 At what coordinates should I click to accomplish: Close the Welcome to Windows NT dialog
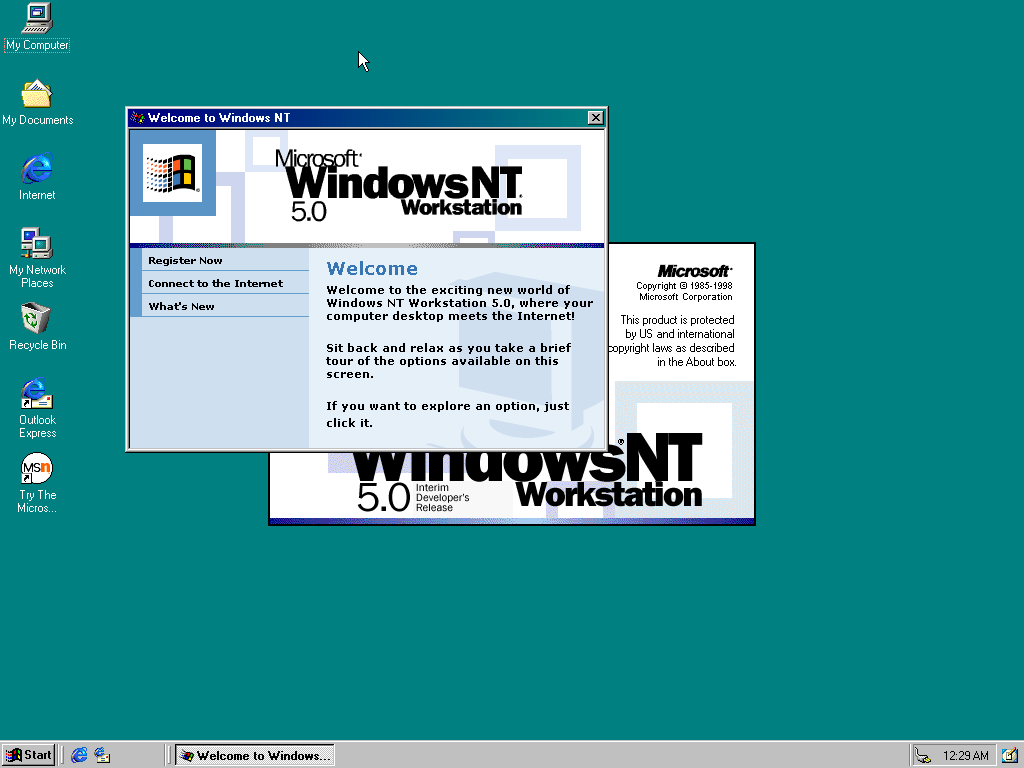coord(596,118)
